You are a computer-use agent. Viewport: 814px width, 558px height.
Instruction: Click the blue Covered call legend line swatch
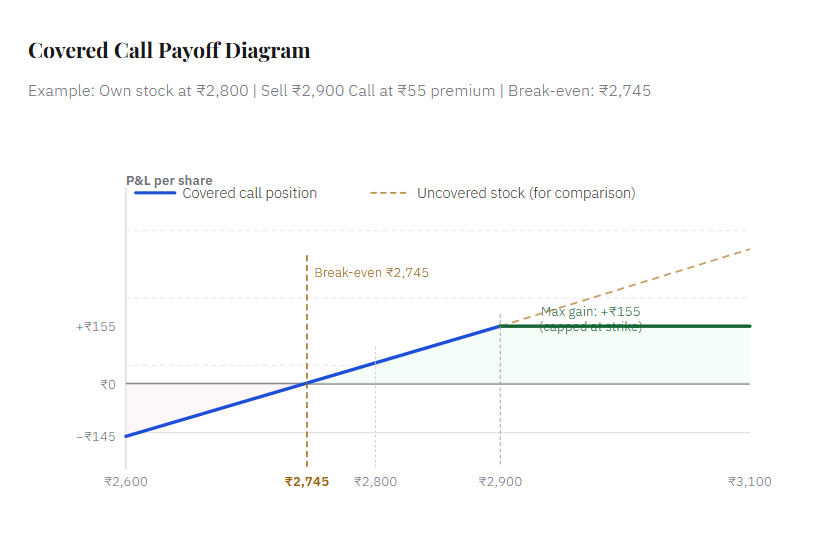155,193
